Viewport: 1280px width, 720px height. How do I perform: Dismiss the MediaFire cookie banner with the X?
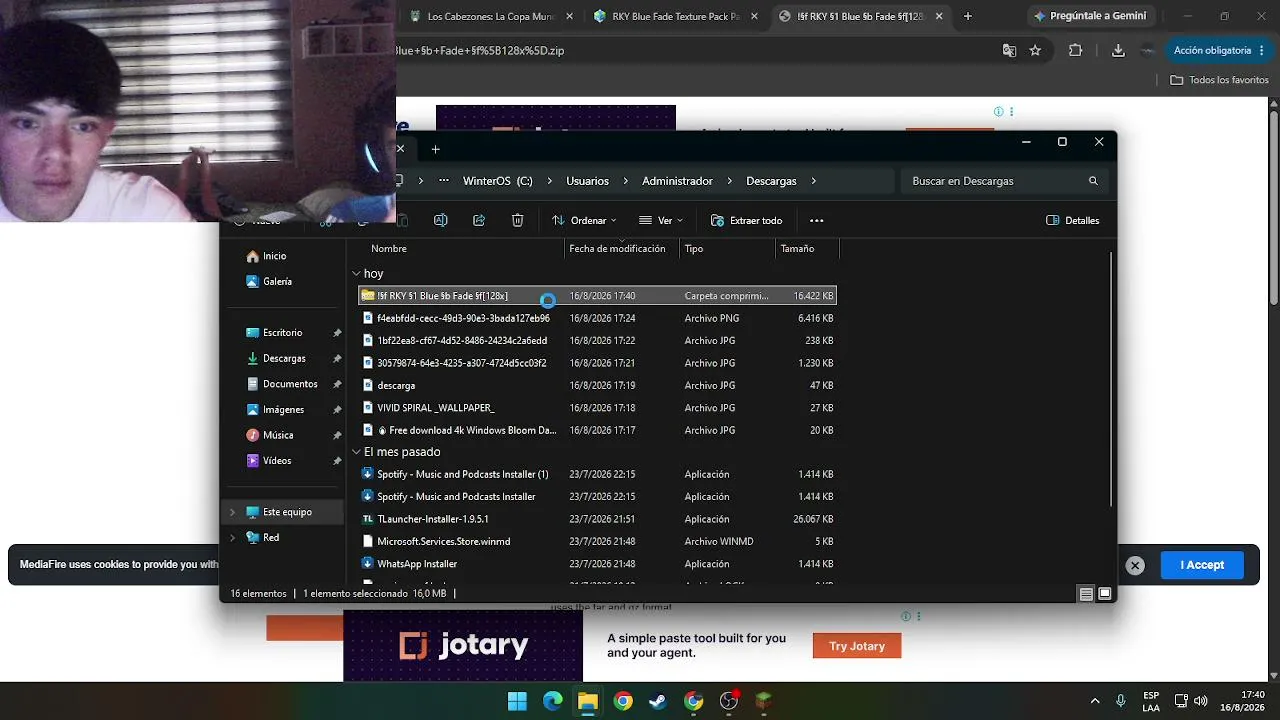pos(1135,565)
